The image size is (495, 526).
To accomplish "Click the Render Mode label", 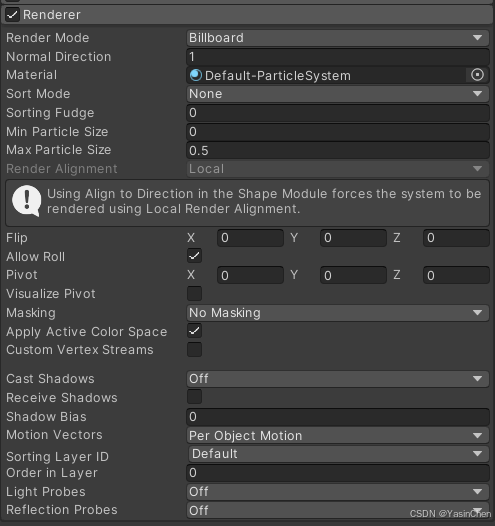I will point(48,38).
